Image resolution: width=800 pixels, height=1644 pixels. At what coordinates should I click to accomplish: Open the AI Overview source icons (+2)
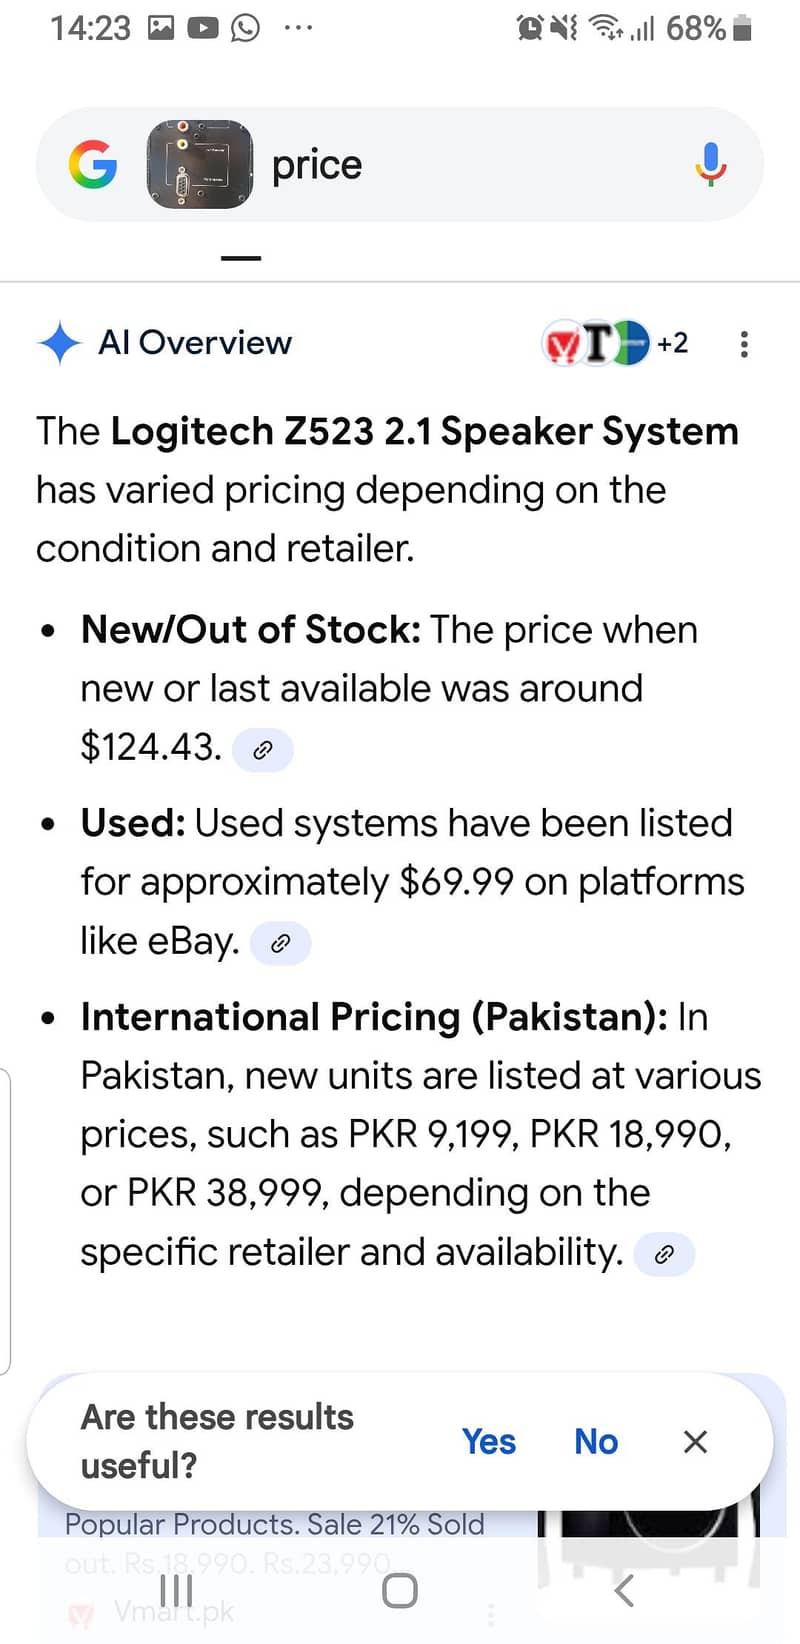(x=614, y=343)
